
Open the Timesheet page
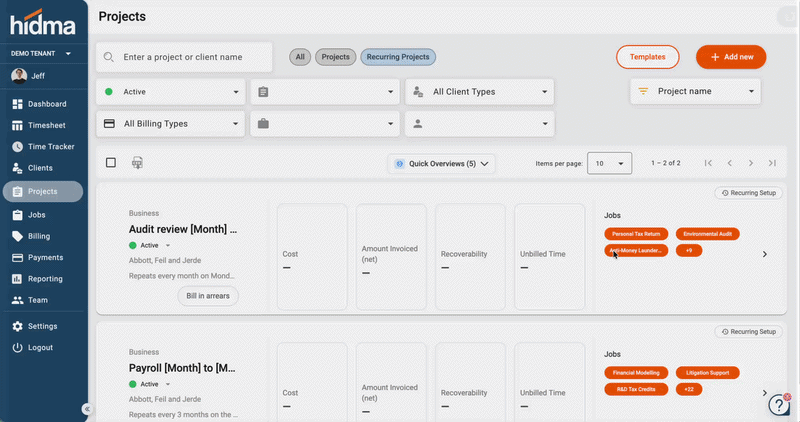46,126
